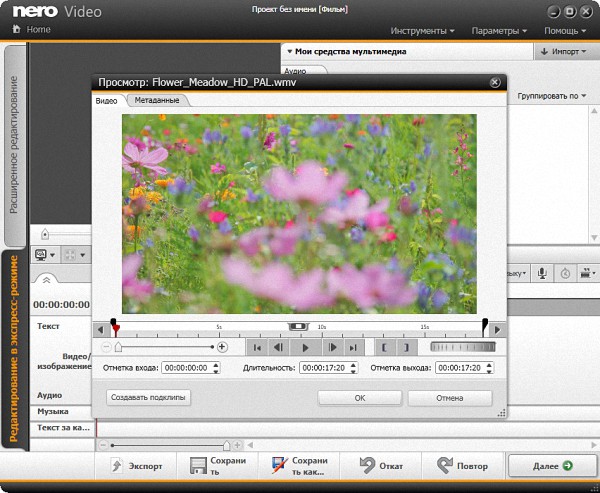
Task: Click the Отмена button
Action: pos(449,397)
